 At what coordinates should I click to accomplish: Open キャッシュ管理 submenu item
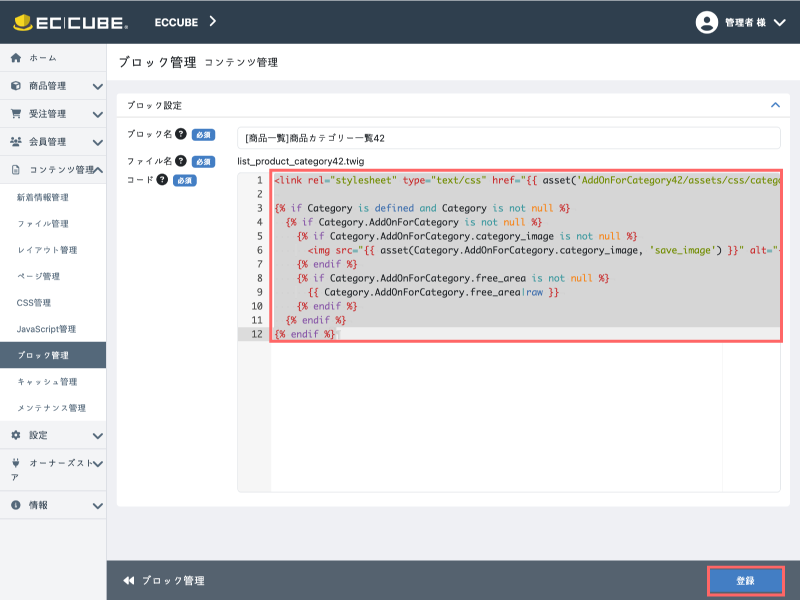coord(47,382)
